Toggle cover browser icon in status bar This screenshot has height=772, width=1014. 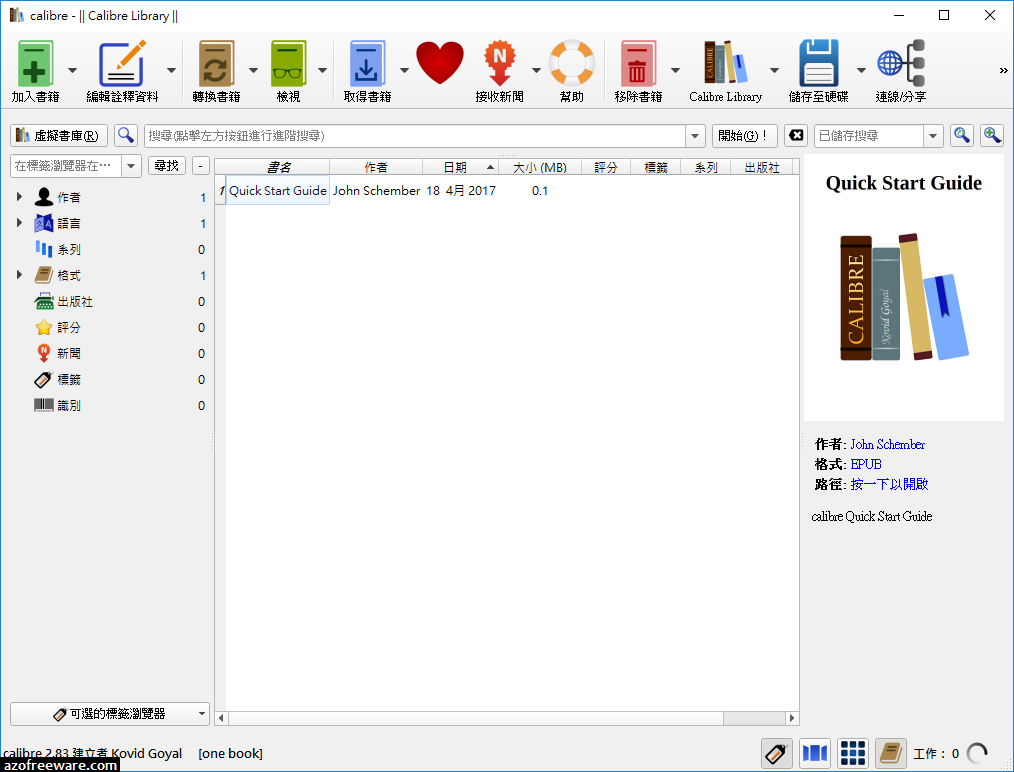(x=815, y=753)
